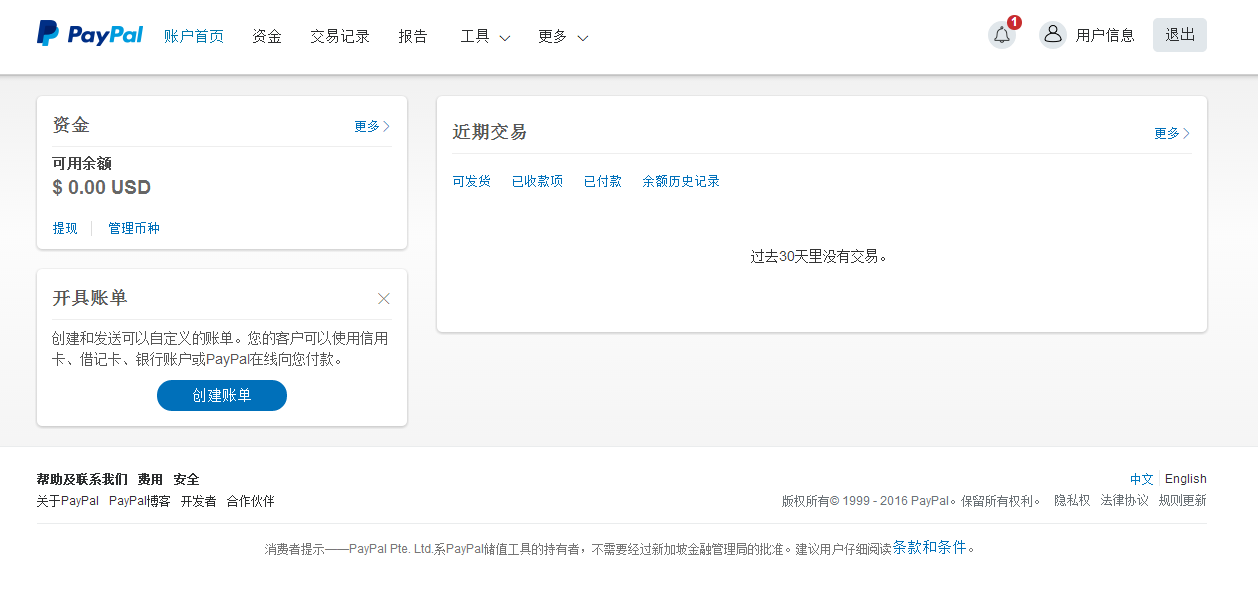Open 交易记录 in navigation

pos(340,36)
